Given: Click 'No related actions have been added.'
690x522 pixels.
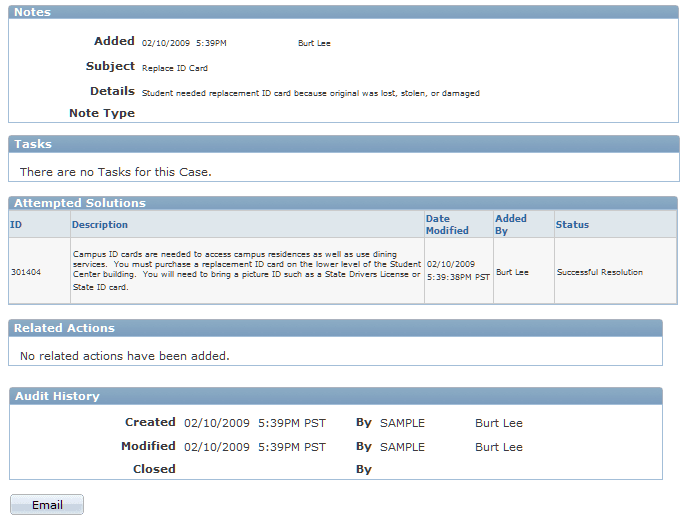Looking at the screenshot, I should 125,356.
